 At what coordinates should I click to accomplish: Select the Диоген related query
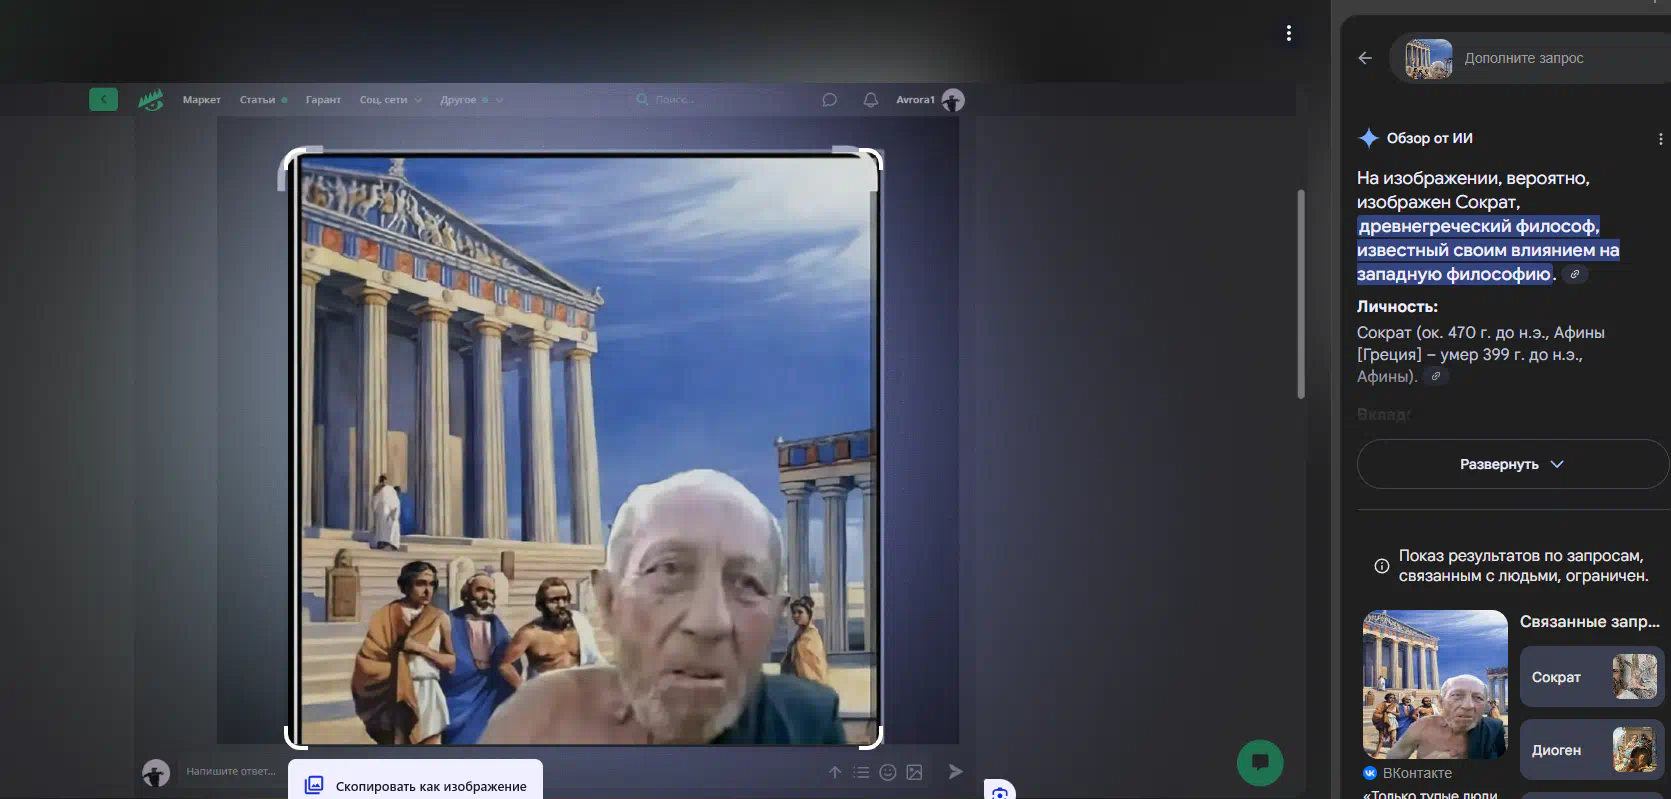point(1592,750)
